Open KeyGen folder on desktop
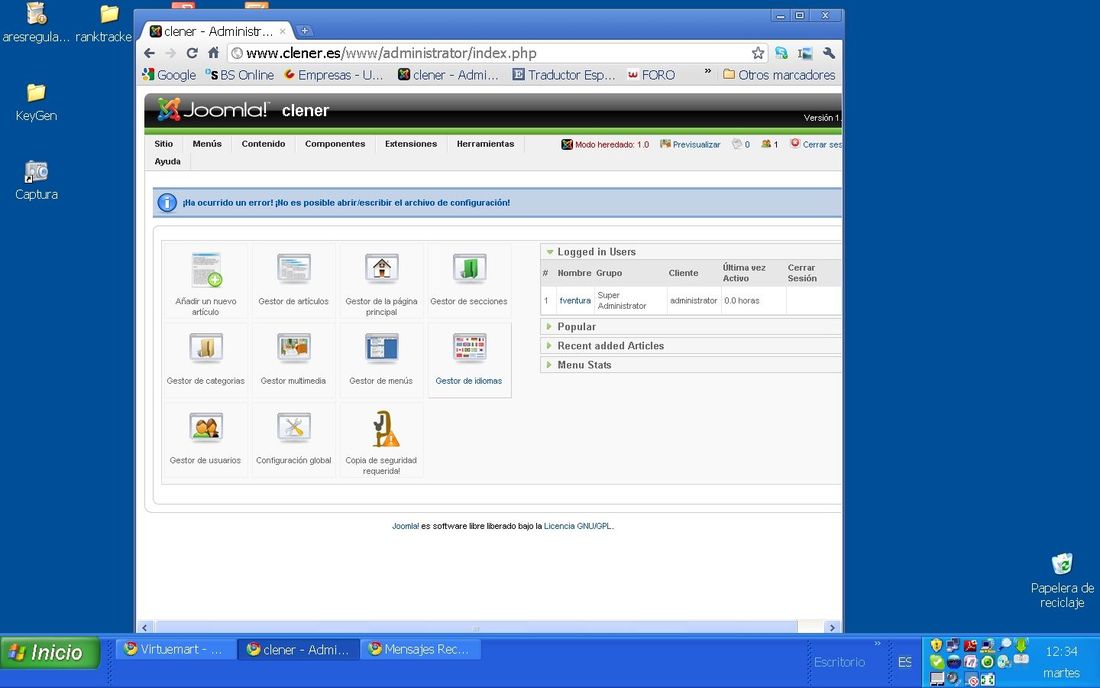 click(x=36, y=102)
